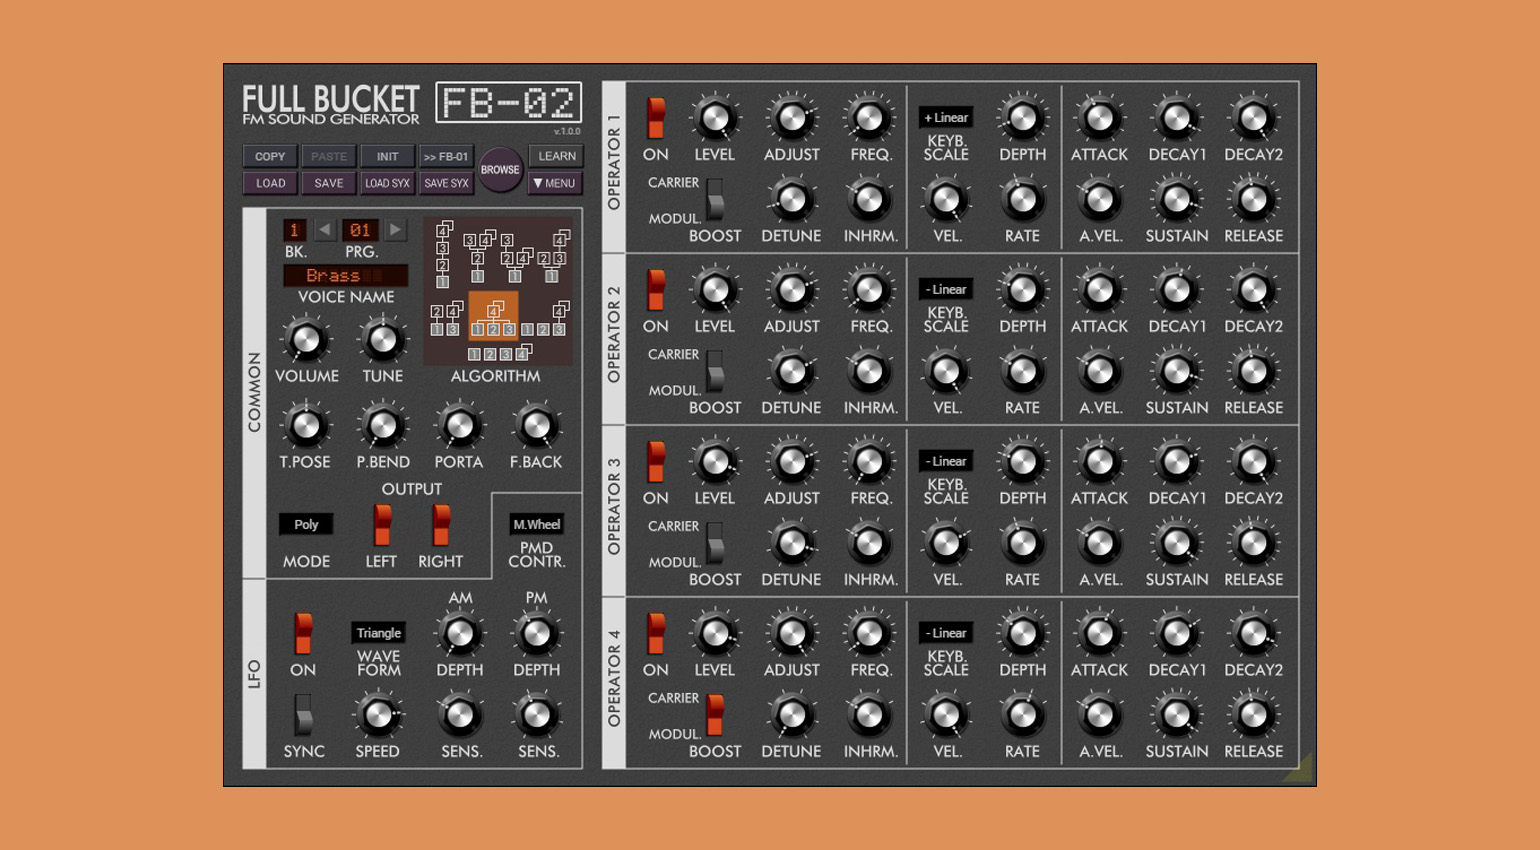This screenshot has width=1540, height=850.
Task: Click the F.BACK feedback knob
Action: click(x=536, y=426)
